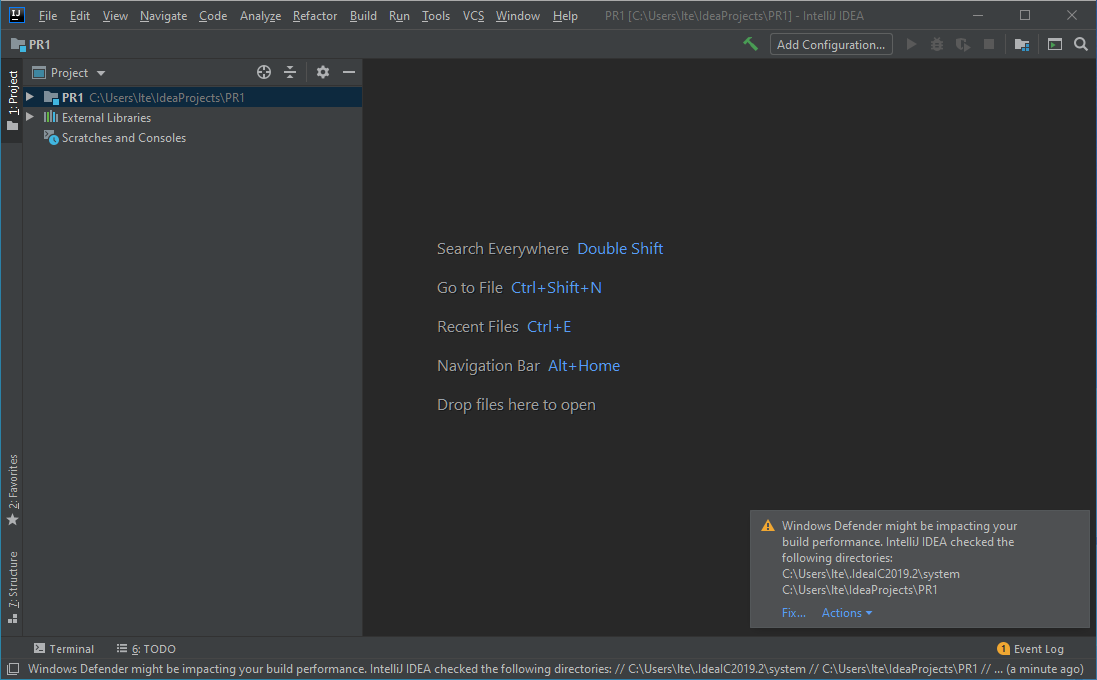Open the 6: TODO tool window
The height and width of the screenshot is (680, 1097).
pyautogui.click(x=146, y=649)
